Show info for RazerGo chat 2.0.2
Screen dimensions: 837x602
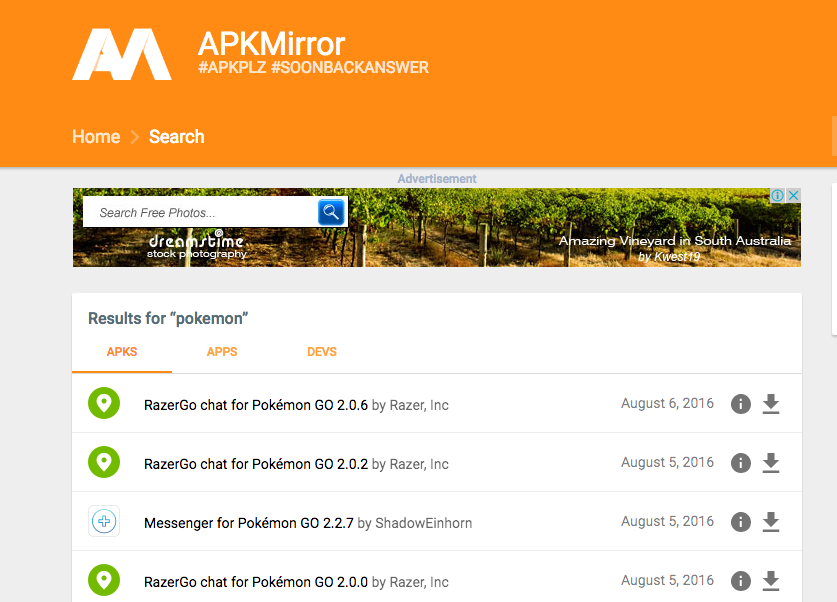740,463
